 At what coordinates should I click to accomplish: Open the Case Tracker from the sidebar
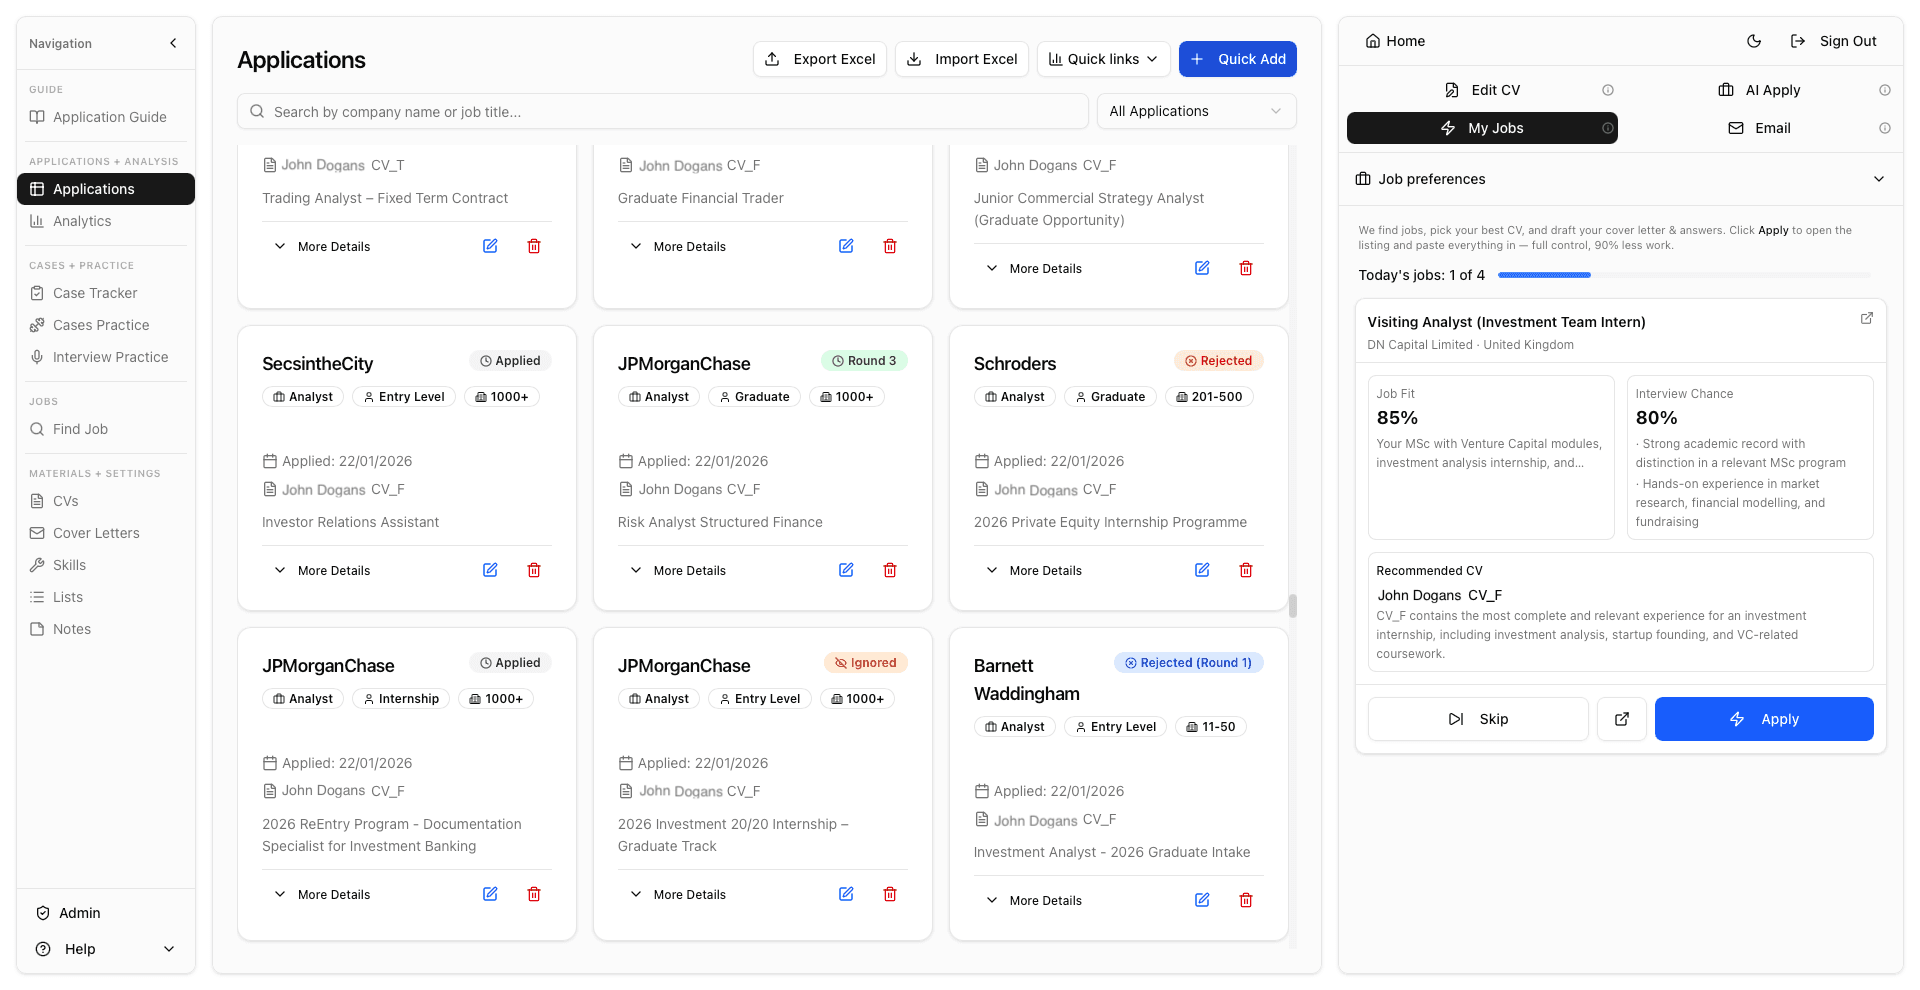click(x=95, y=293)
